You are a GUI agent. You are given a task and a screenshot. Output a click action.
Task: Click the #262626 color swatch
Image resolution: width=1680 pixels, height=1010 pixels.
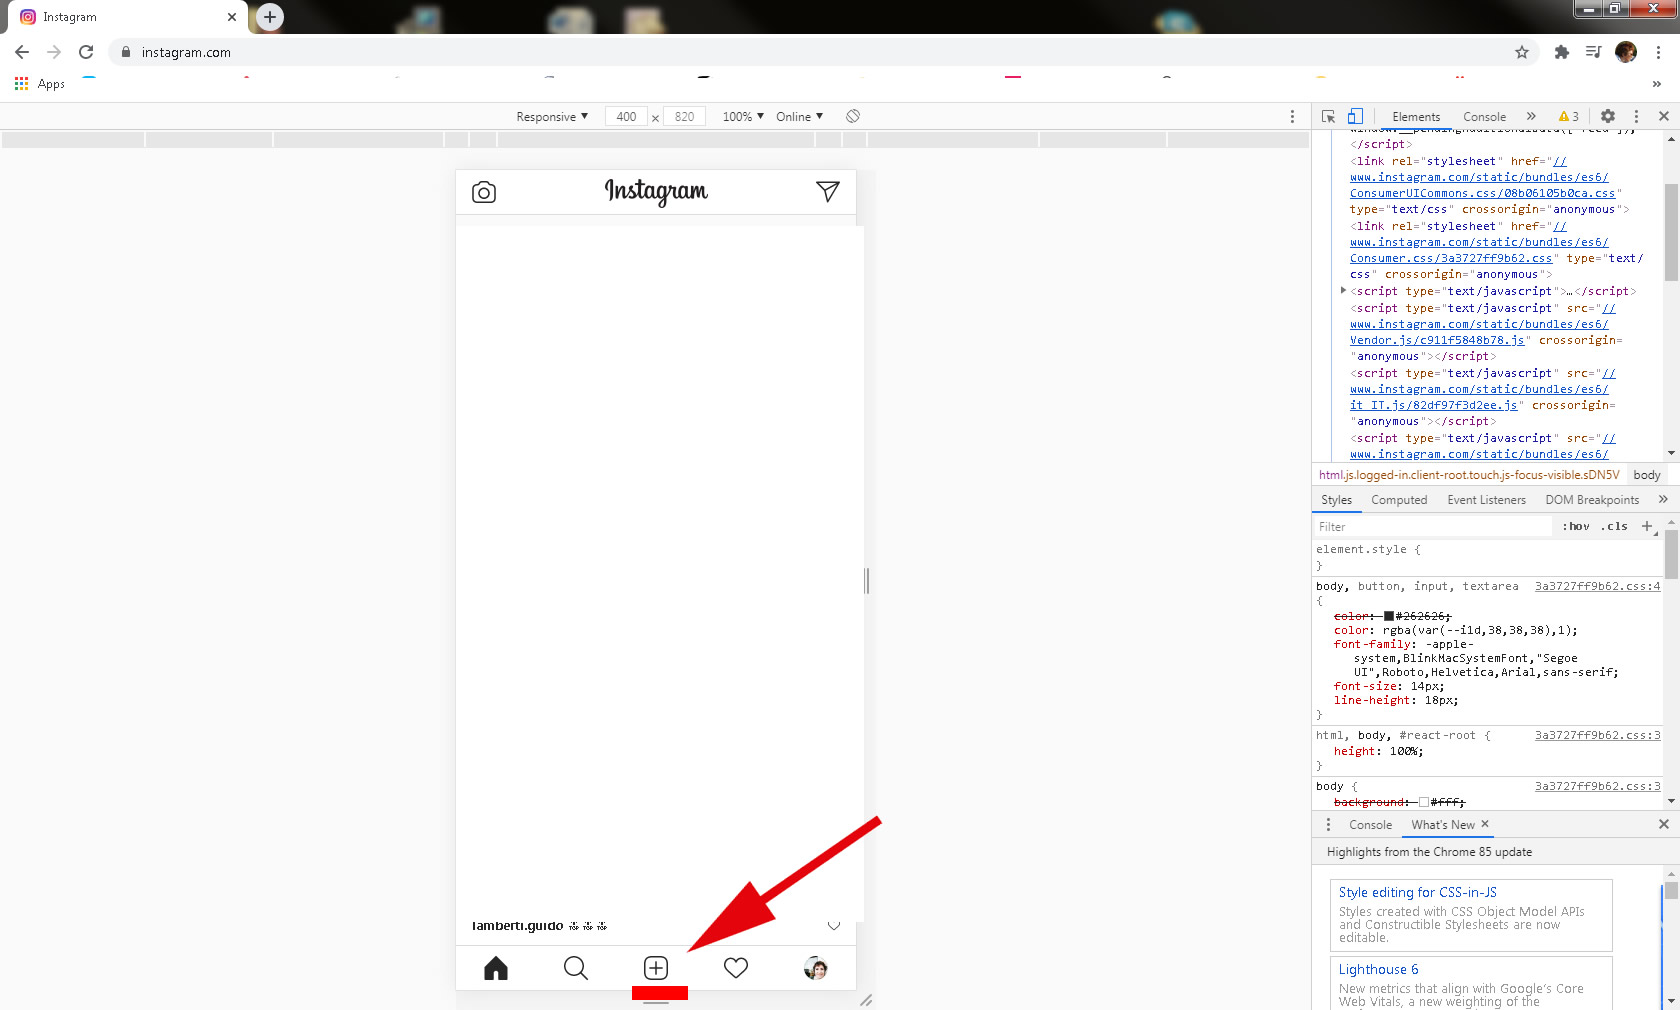click(x=1389, y=616)
